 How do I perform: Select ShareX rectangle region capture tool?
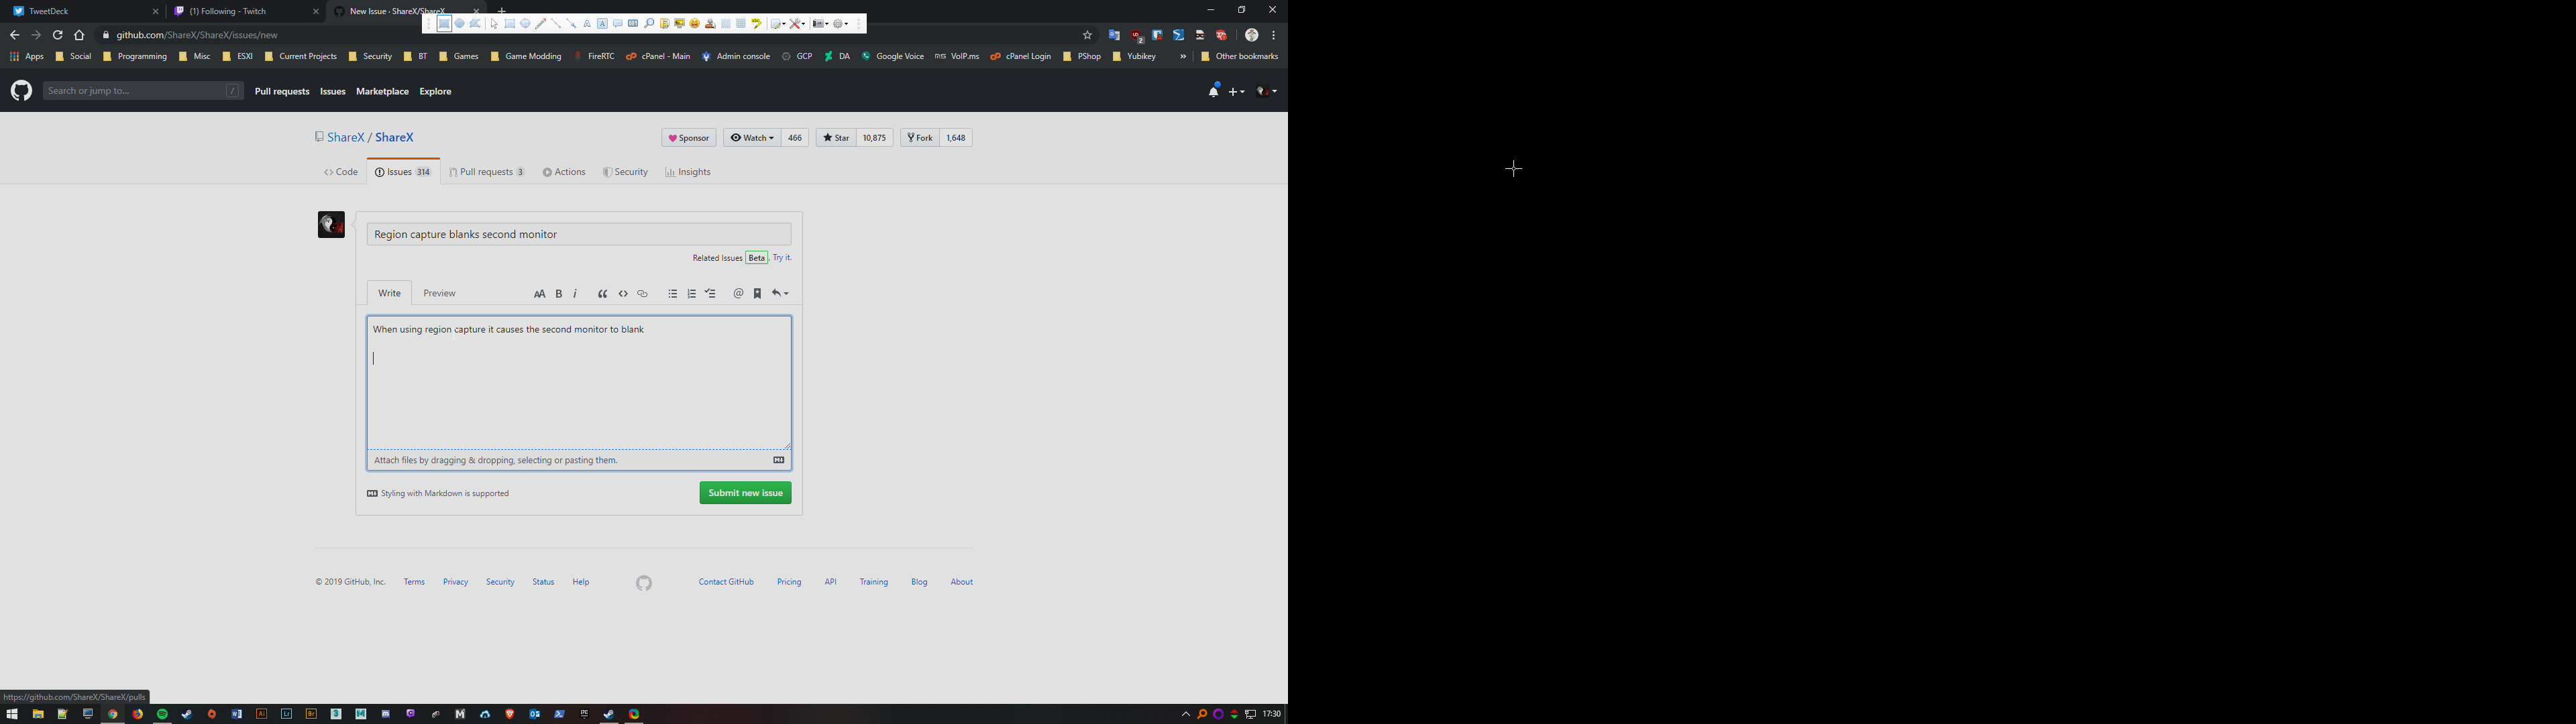point(444,24)
